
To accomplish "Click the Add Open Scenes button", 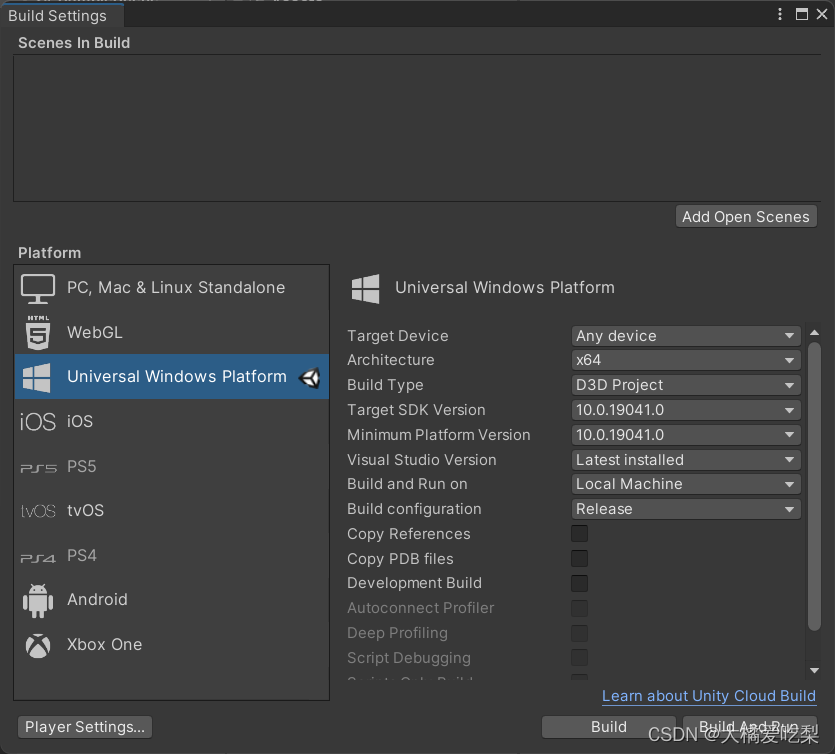I will (x=746, y=217).
